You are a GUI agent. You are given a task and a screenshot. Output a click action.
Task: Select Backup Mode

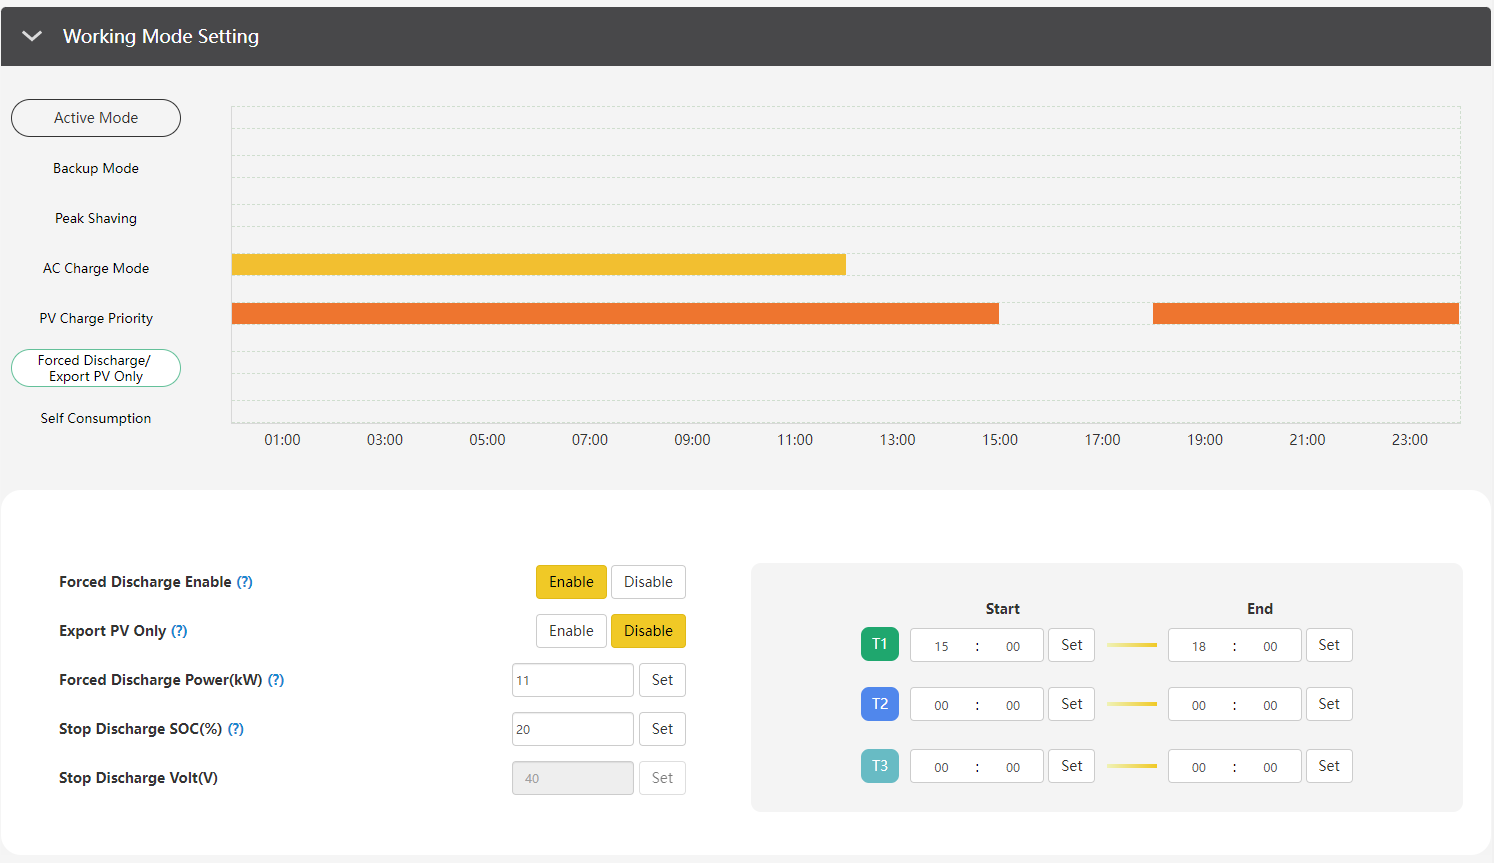[x=96, y=168]
